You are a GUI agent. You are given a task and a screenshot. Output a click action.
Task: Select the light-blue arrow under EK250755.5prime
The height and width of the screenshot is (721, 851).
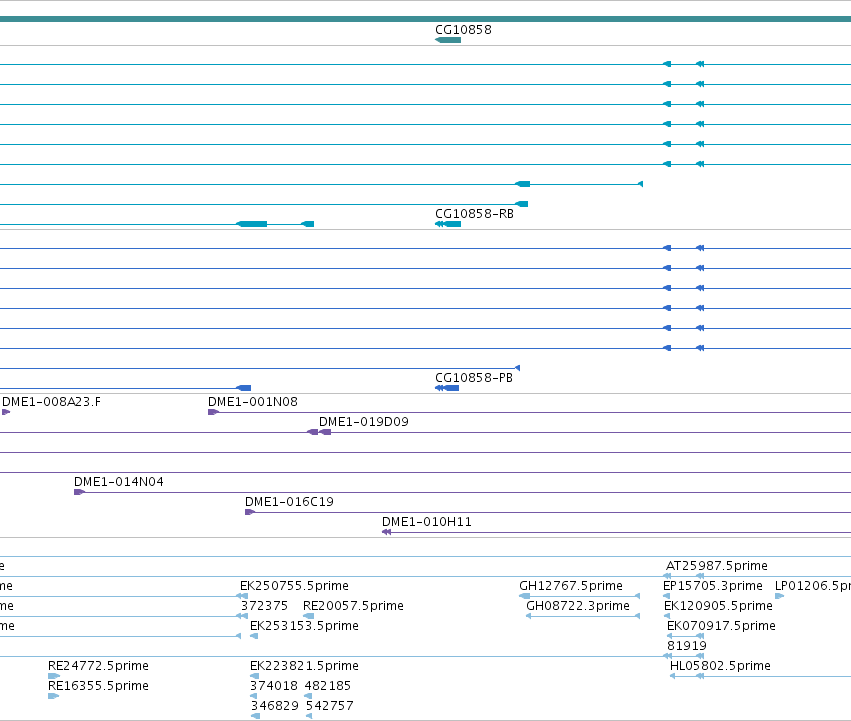pos(242,596)
